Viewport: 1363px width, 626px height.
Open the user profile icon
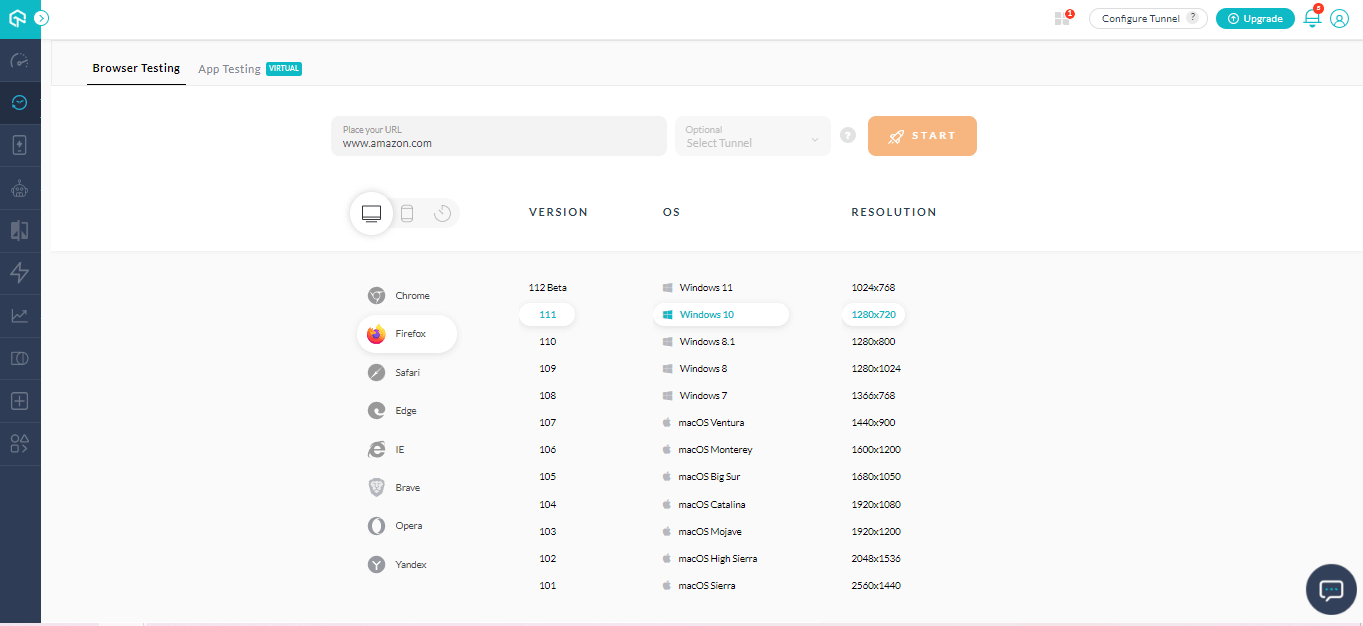(x=1340, y=18)
